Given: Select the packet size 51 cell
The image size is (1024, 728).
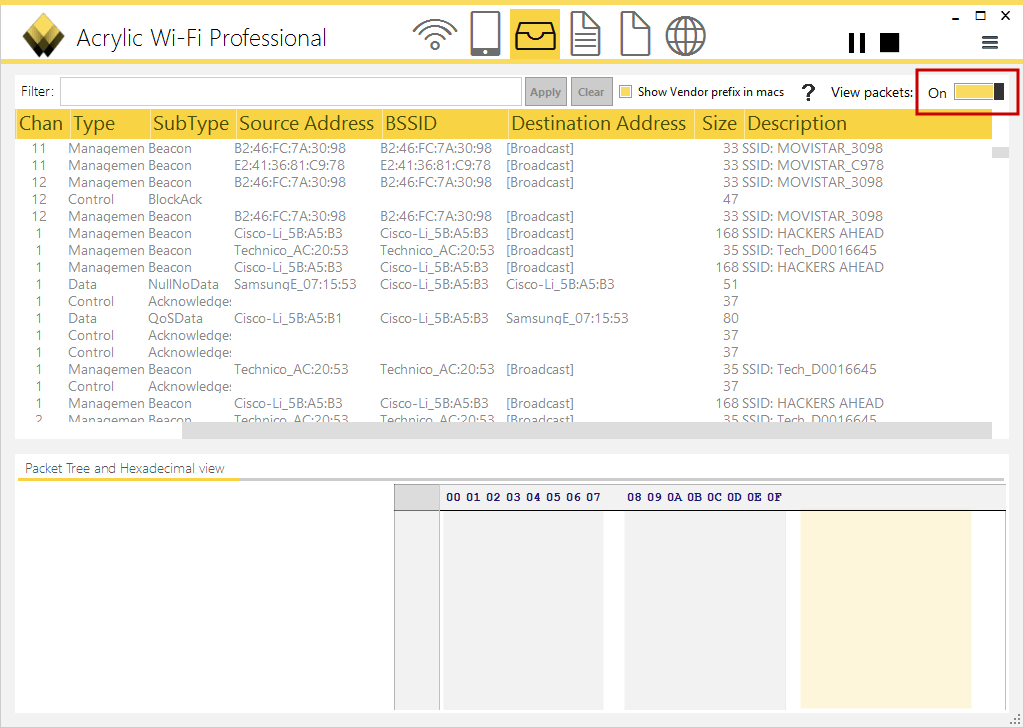Looking at the screenshot, I should pyautogui.click(x=731, y=284).
